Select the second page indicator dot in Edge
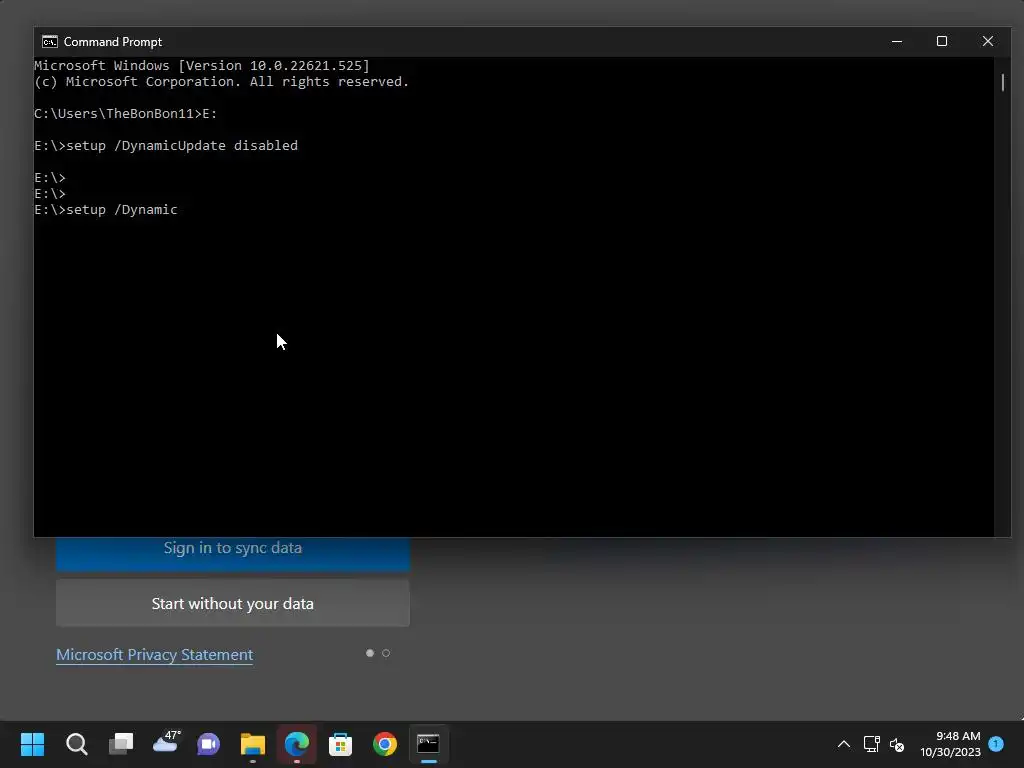 click(386, 653)
